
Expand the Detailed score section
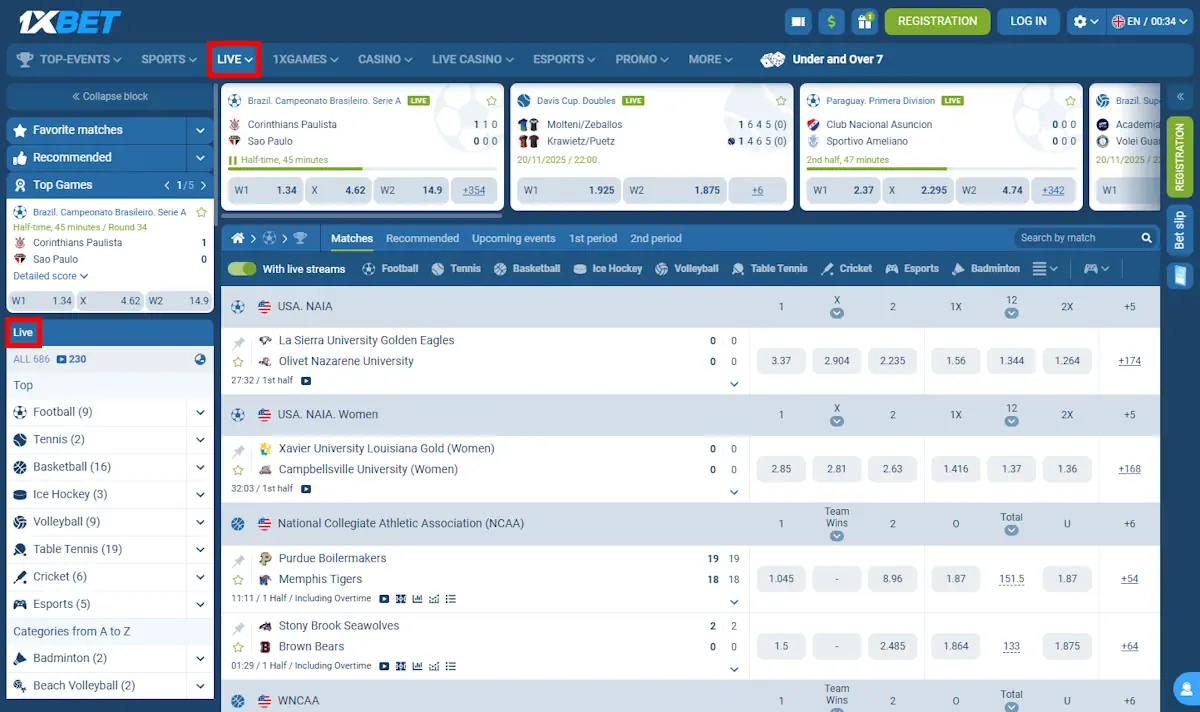click(50, 276)
